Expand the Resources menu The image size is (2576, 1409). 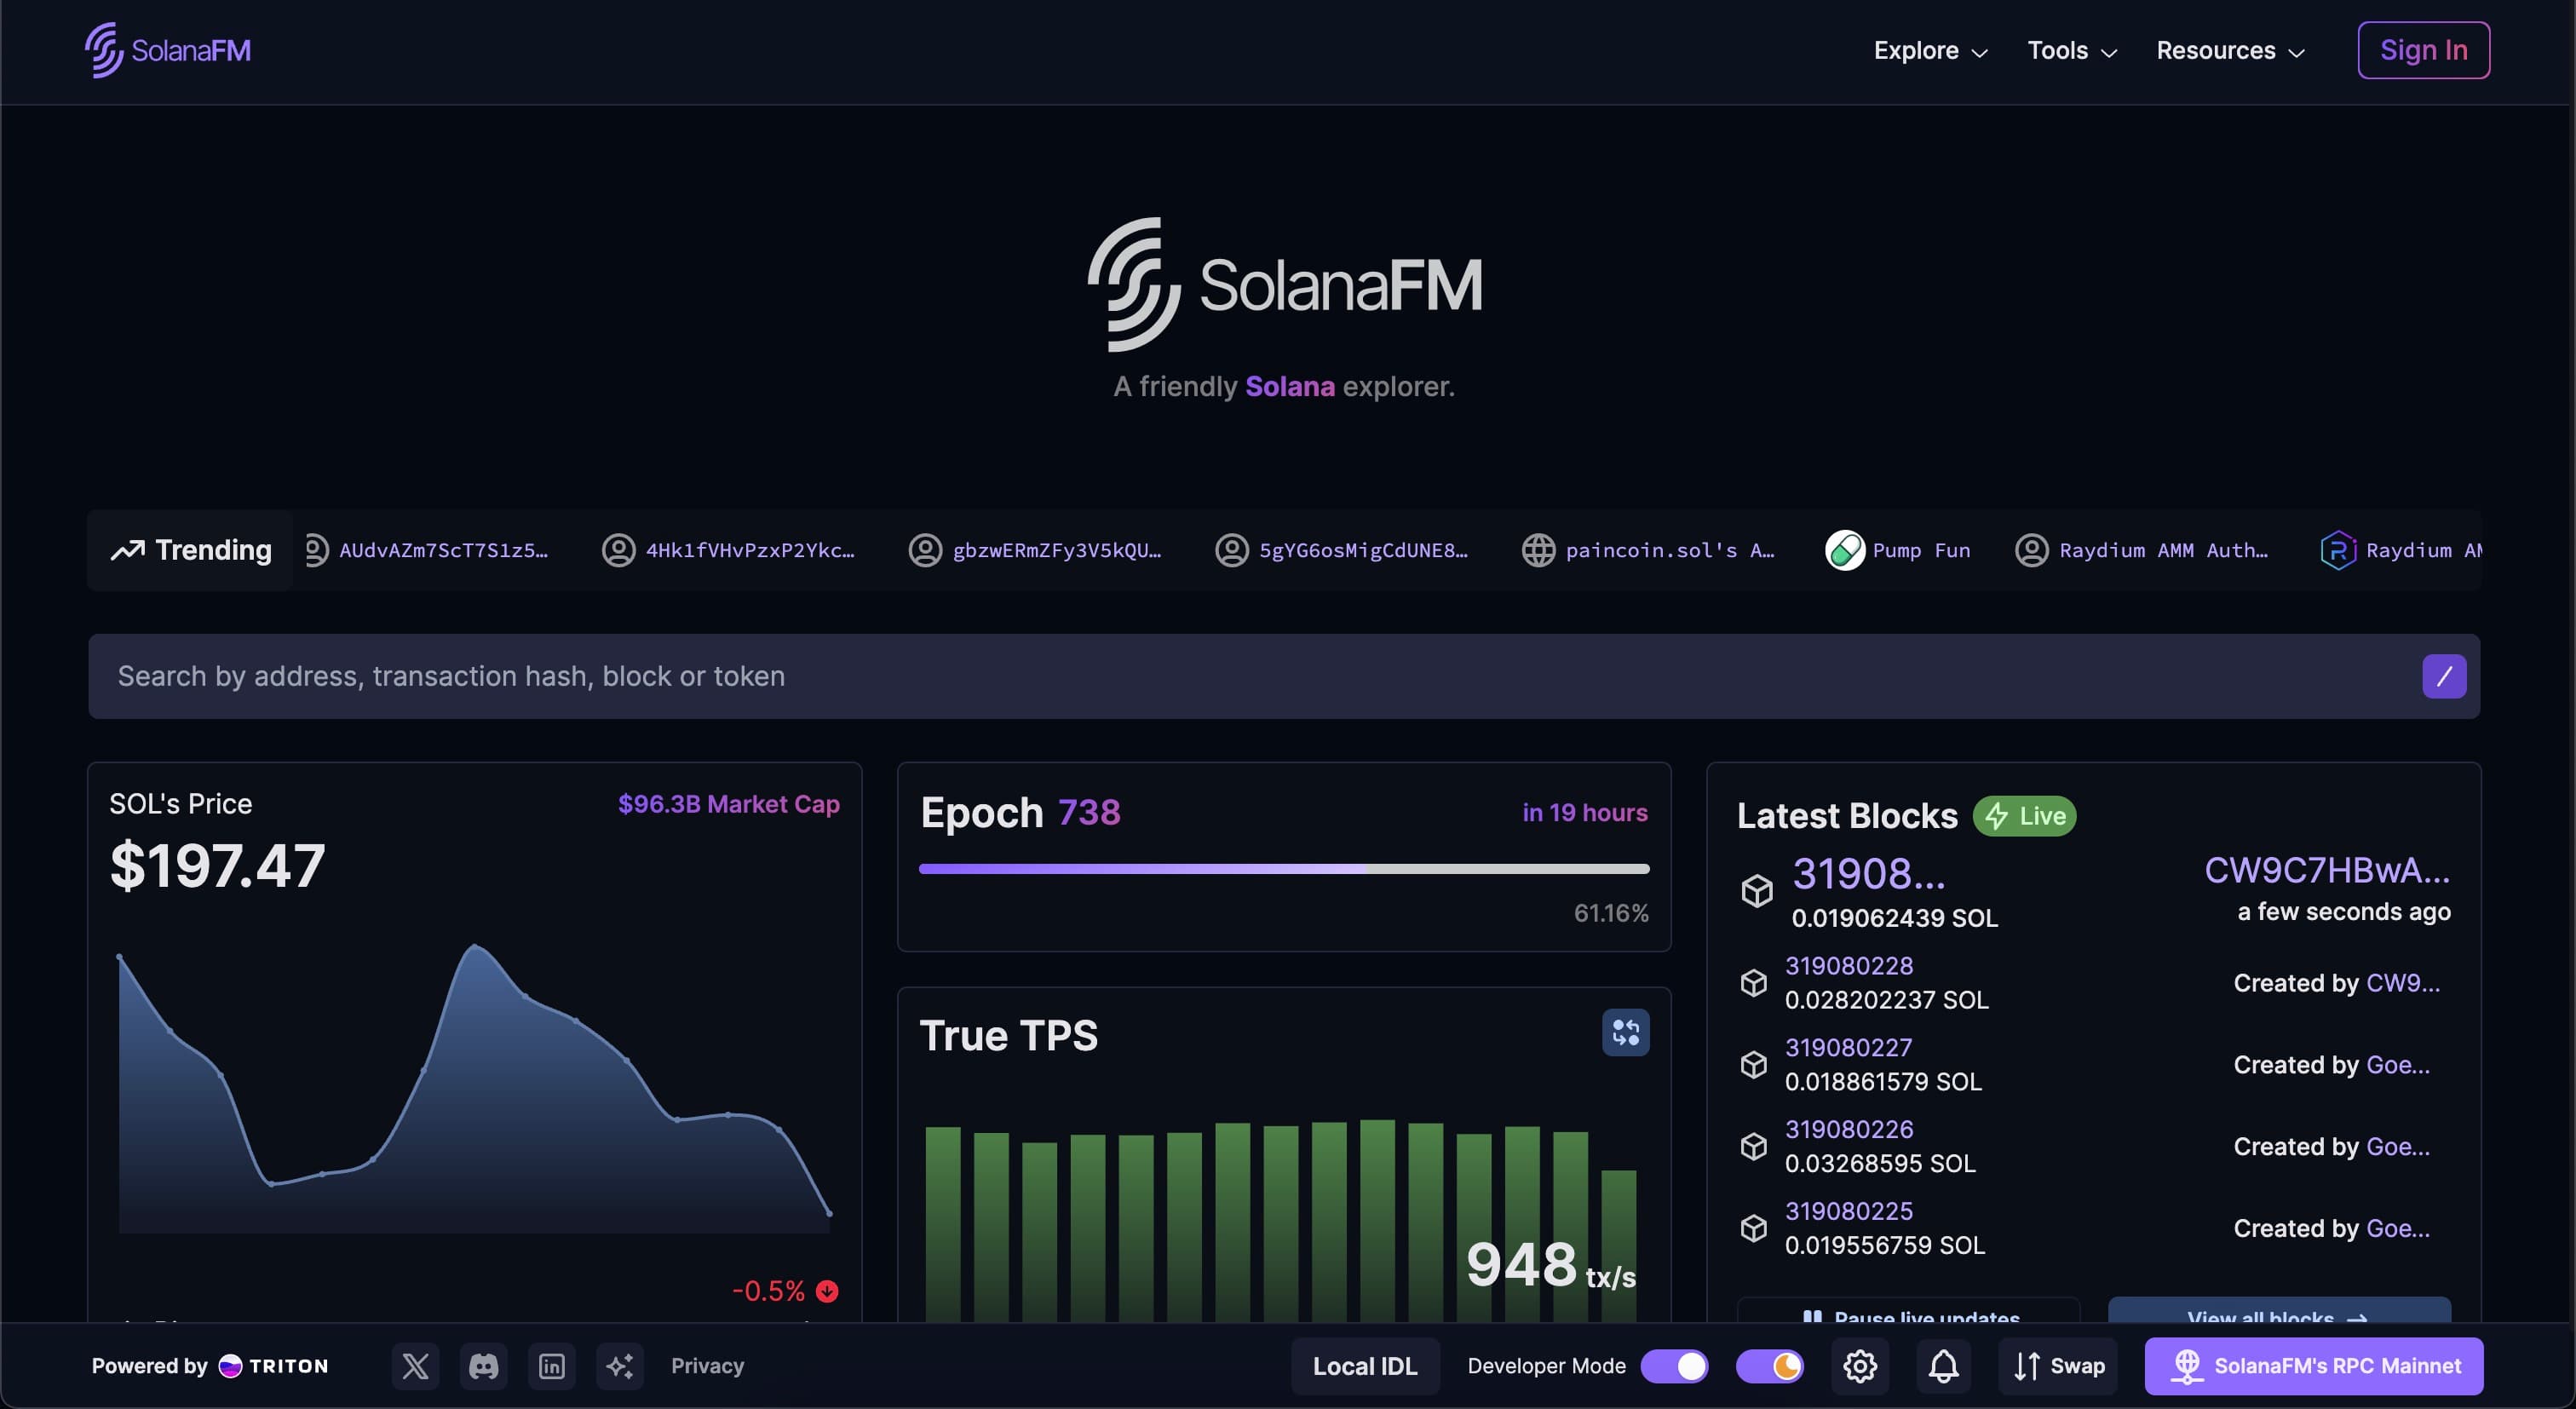tap(2230, 50)
